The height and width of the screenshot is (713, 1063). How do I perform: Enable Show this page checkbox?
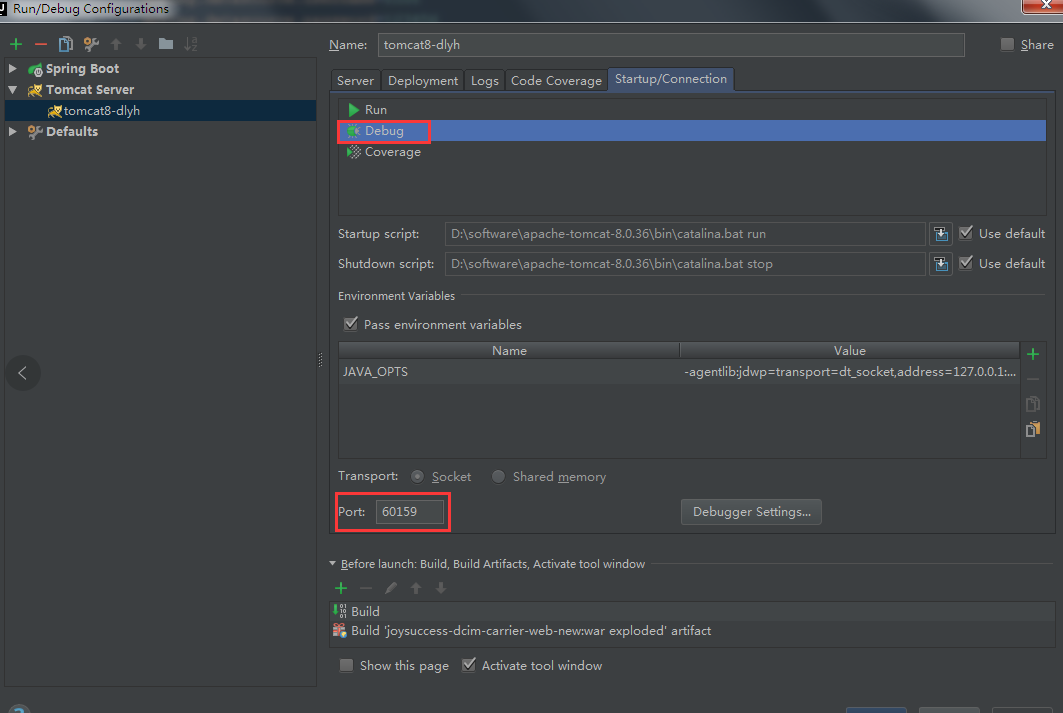tap(346, 666)
